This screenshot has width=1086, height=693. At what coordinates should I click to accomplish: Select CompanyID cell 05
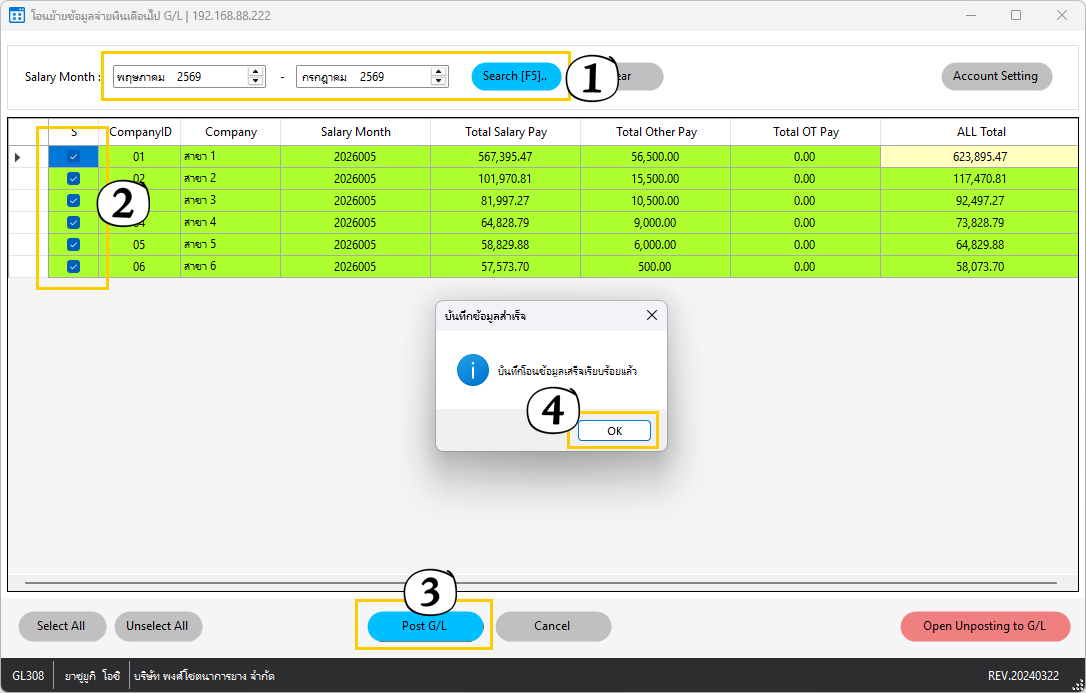139,244
